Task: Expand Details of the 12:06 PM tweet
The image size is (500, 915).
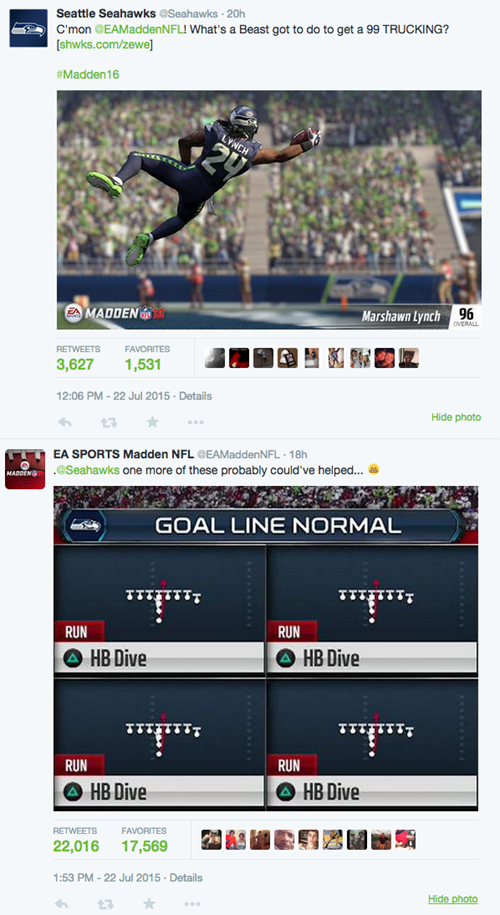Action: coord(195,396)
